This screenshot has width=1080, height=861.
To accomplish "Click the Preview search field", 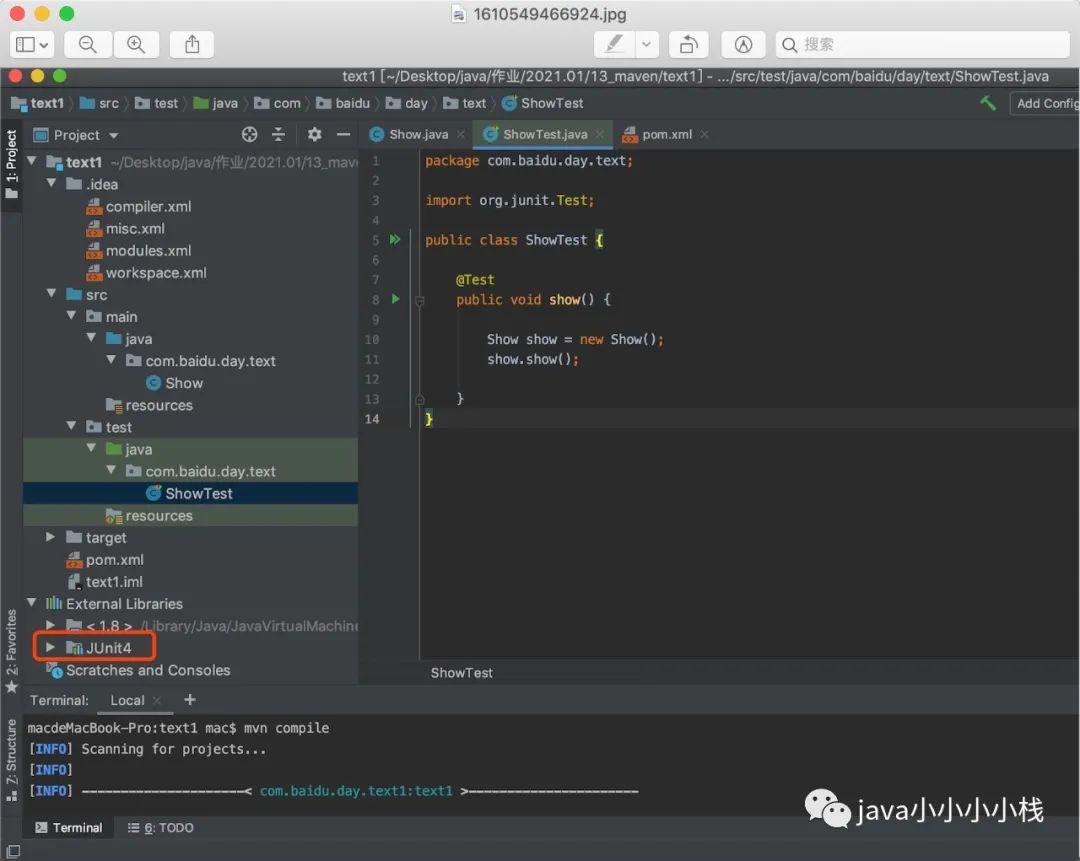I will [923, 45].
